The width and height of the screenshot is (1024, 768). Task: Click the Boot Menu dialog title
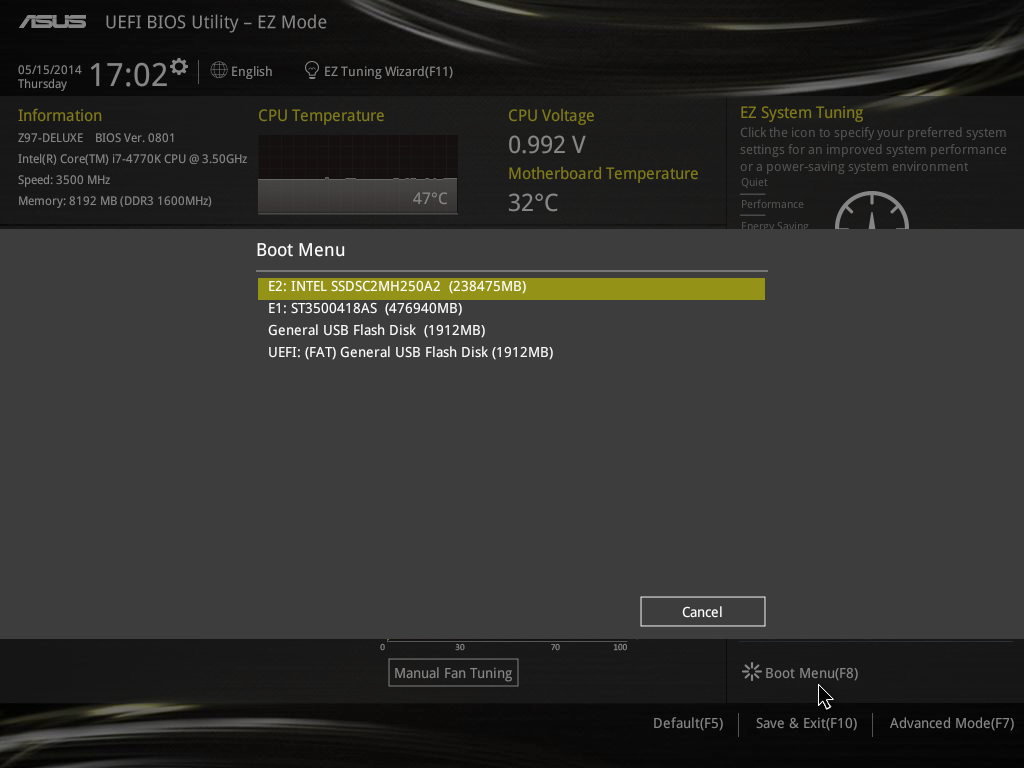300,249
